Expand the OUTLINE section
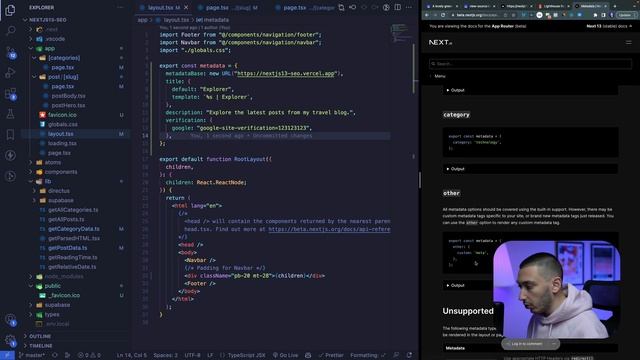The height and width of the screenshot is (360, 640). [x=40, y=336]
